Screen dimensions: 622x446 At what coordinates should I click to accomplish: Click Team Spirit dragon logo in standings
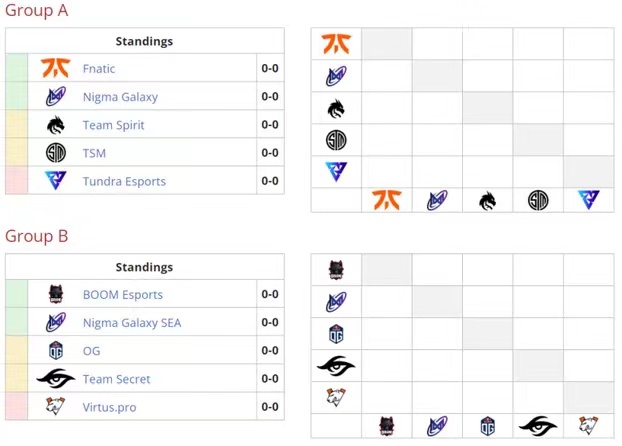coord(56,125)
